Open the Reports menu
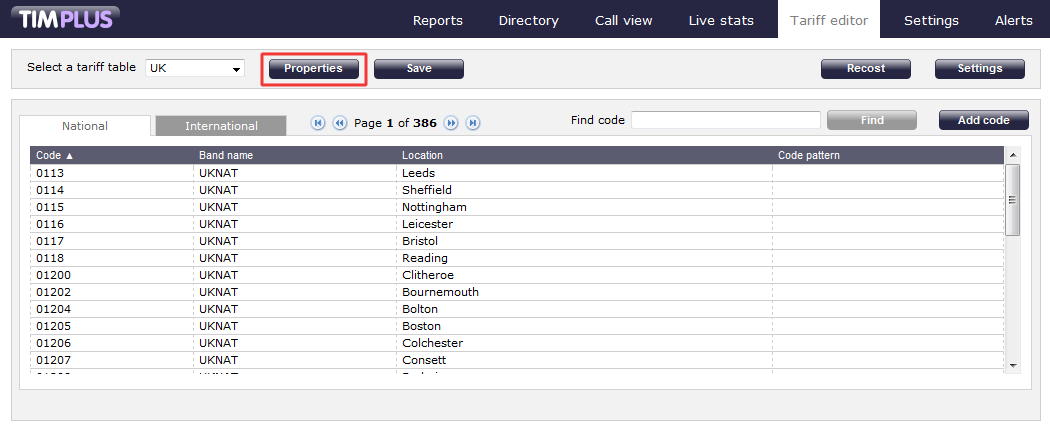 pos(437,20)
